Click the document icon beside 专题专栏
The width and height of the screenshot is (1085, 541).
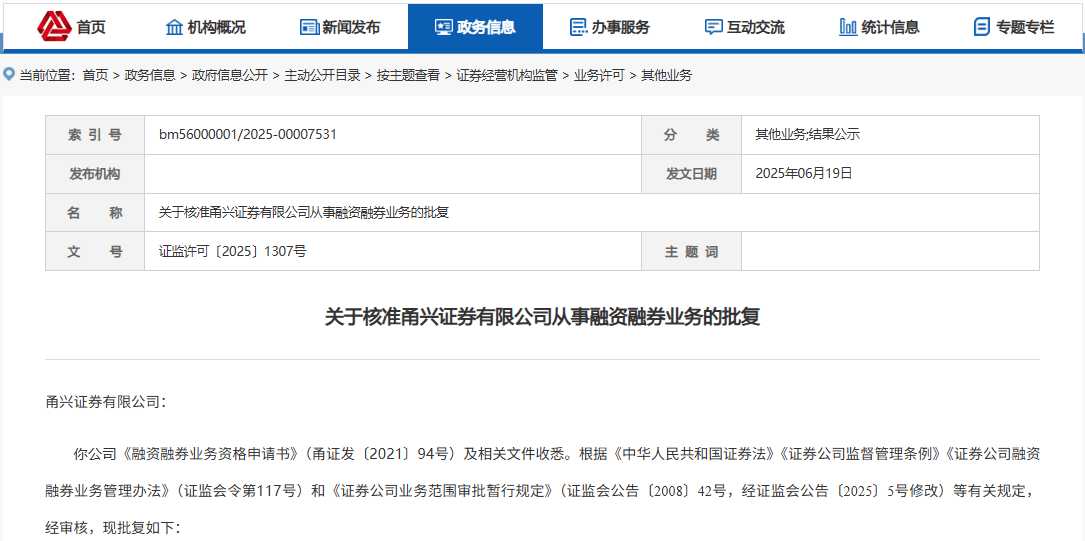(x=981, y=28)
